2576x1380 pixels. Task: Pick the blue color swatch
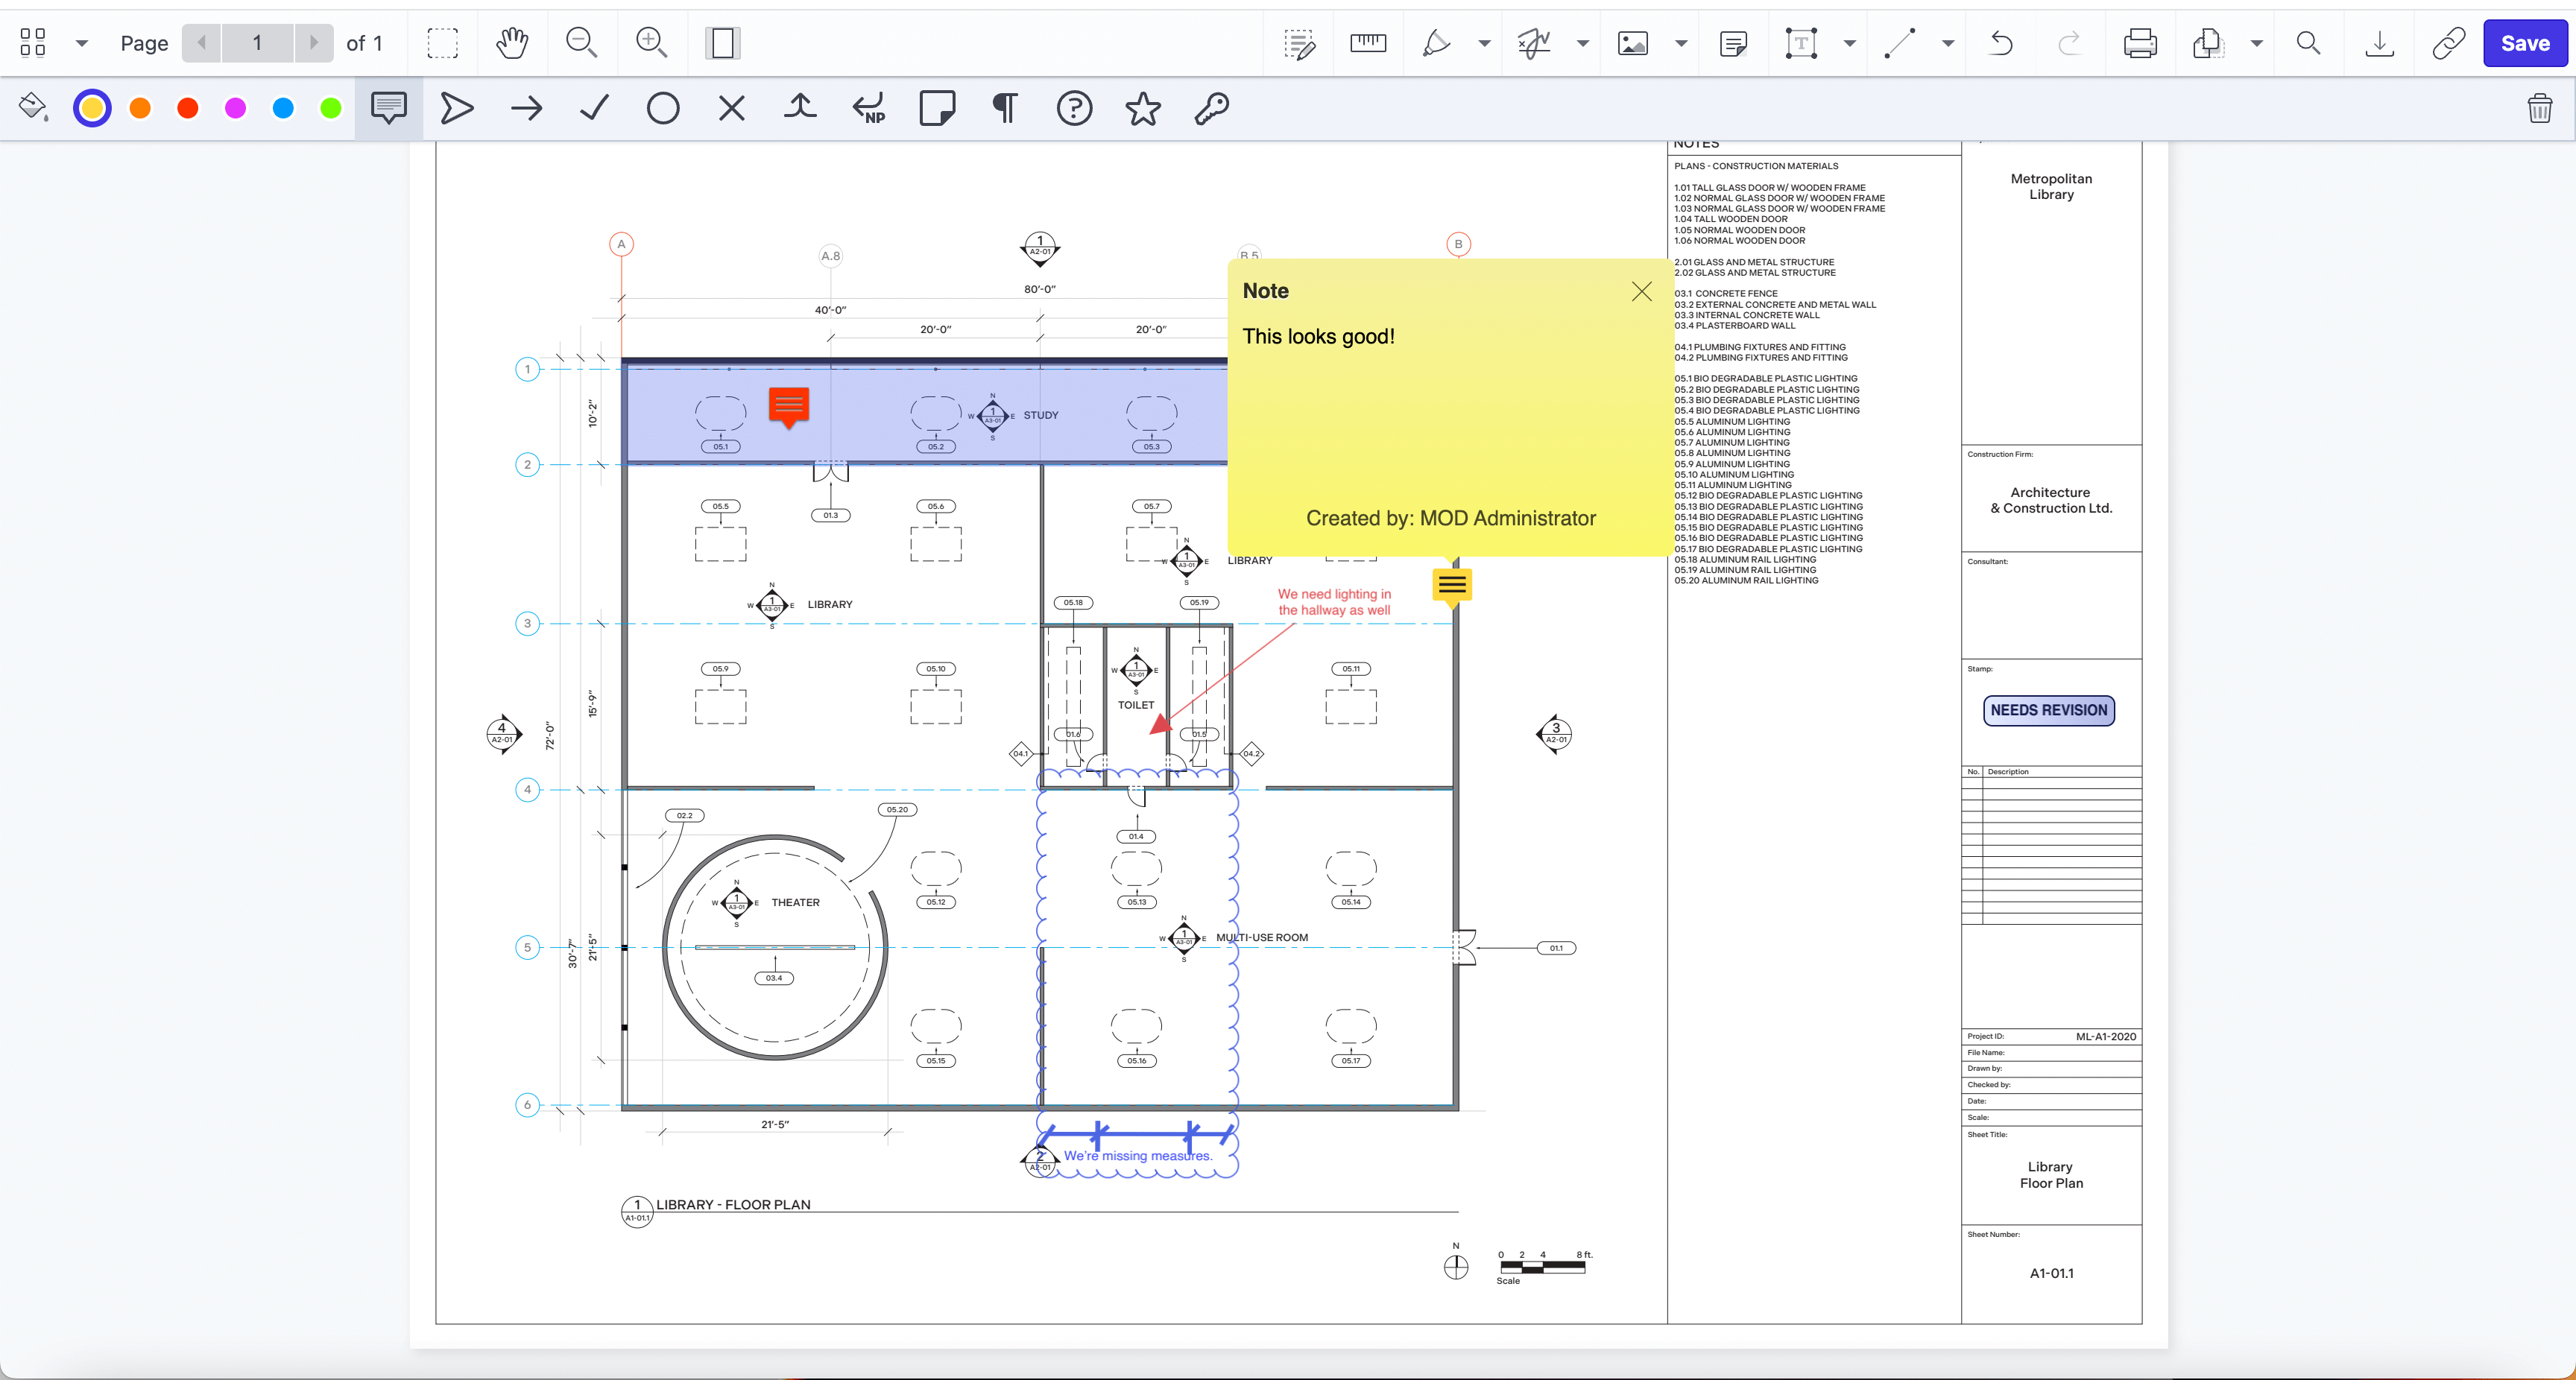pyautogui.click(x=283, y=108)
